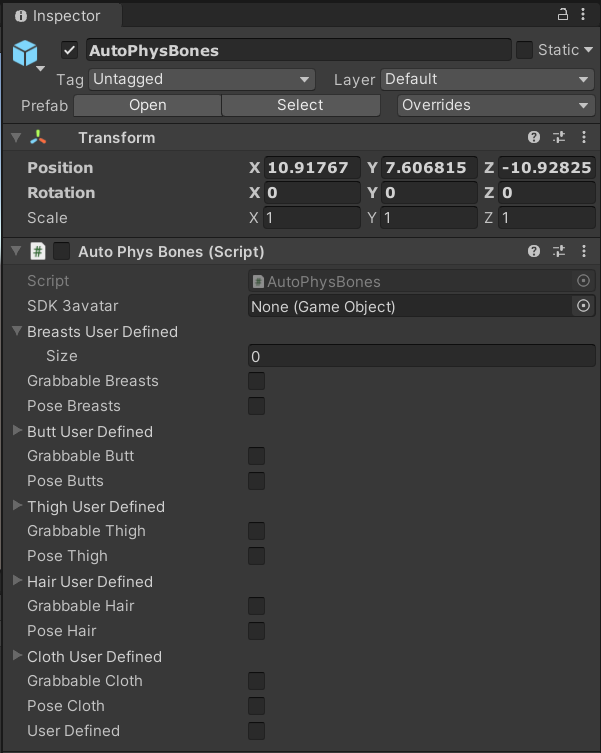Select the Inspector tab
Screen dimensions: 601x753
[58, 16]
